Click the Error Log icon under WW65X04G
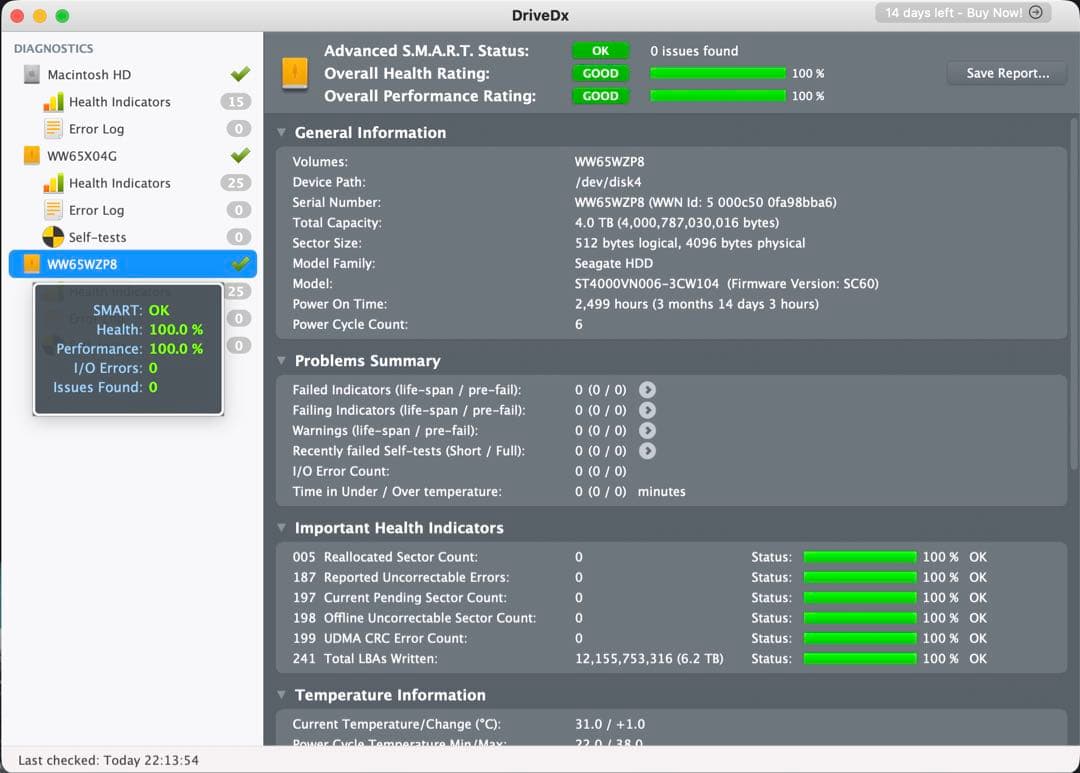The width and height of the screenshot is (1080, 773). 53,210
